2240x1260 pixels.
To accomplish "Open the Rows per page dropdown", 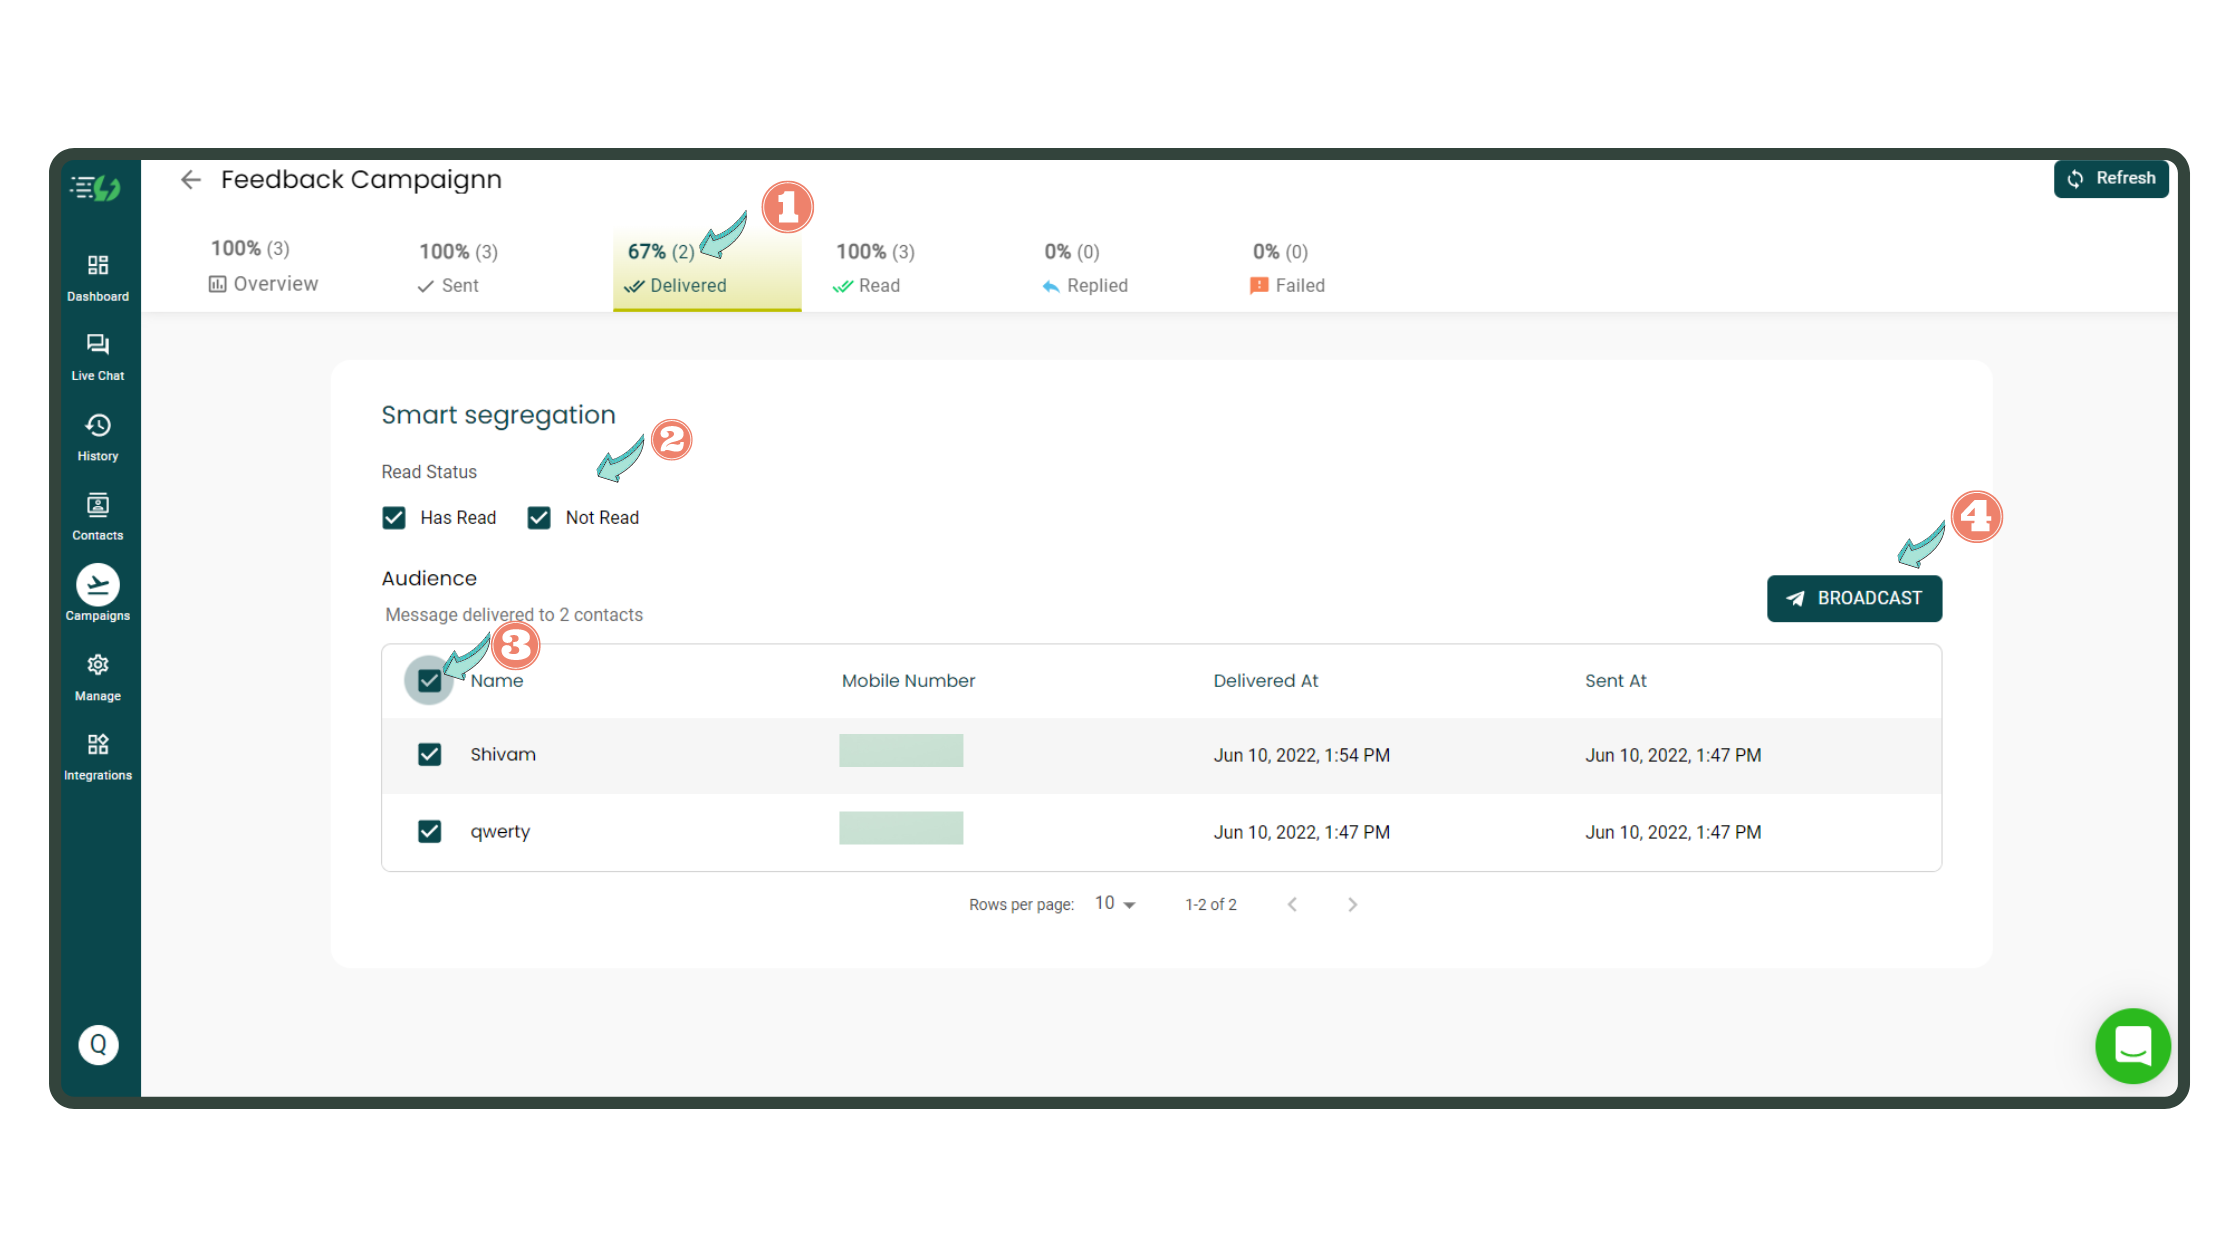I will click(1115, 904).
